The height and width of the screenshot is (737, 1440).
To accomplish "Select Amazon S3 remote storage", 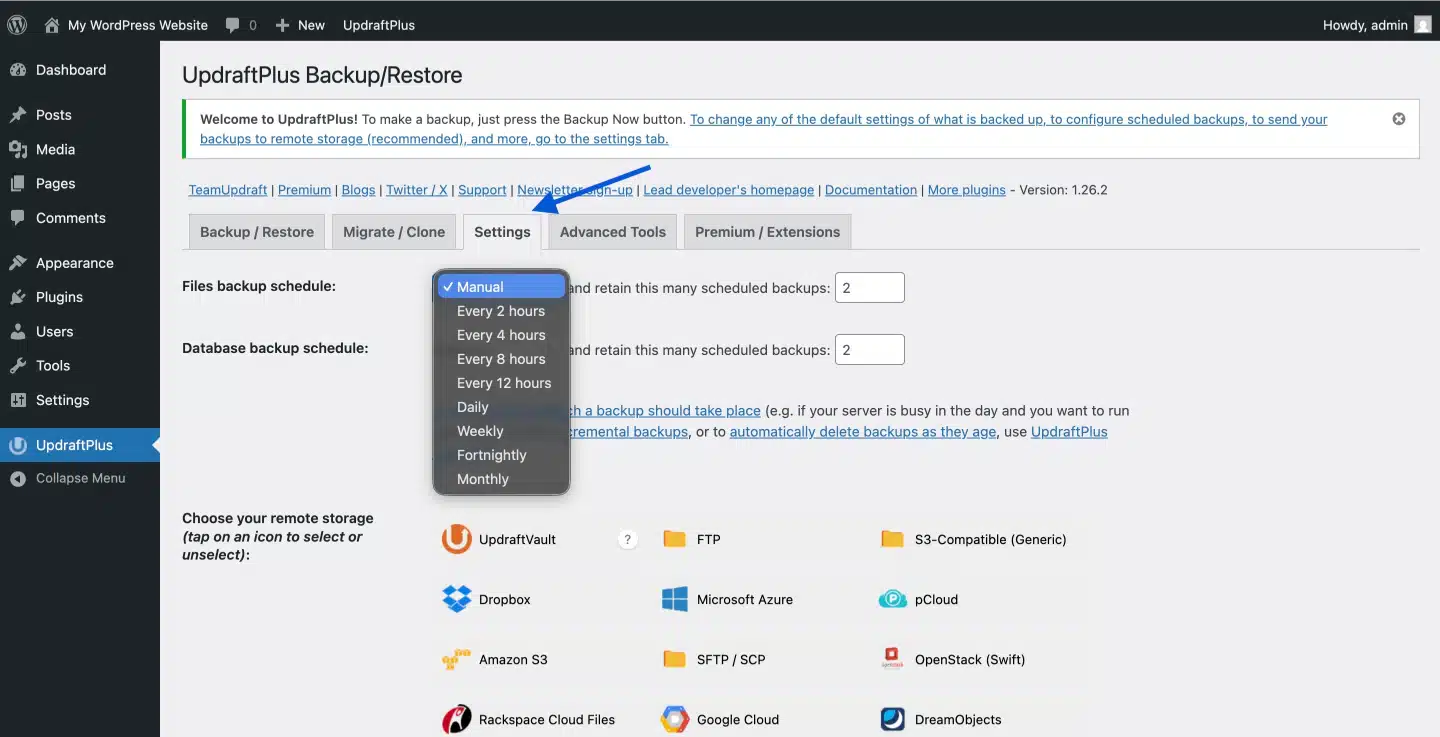I will (x=495, y=659).
